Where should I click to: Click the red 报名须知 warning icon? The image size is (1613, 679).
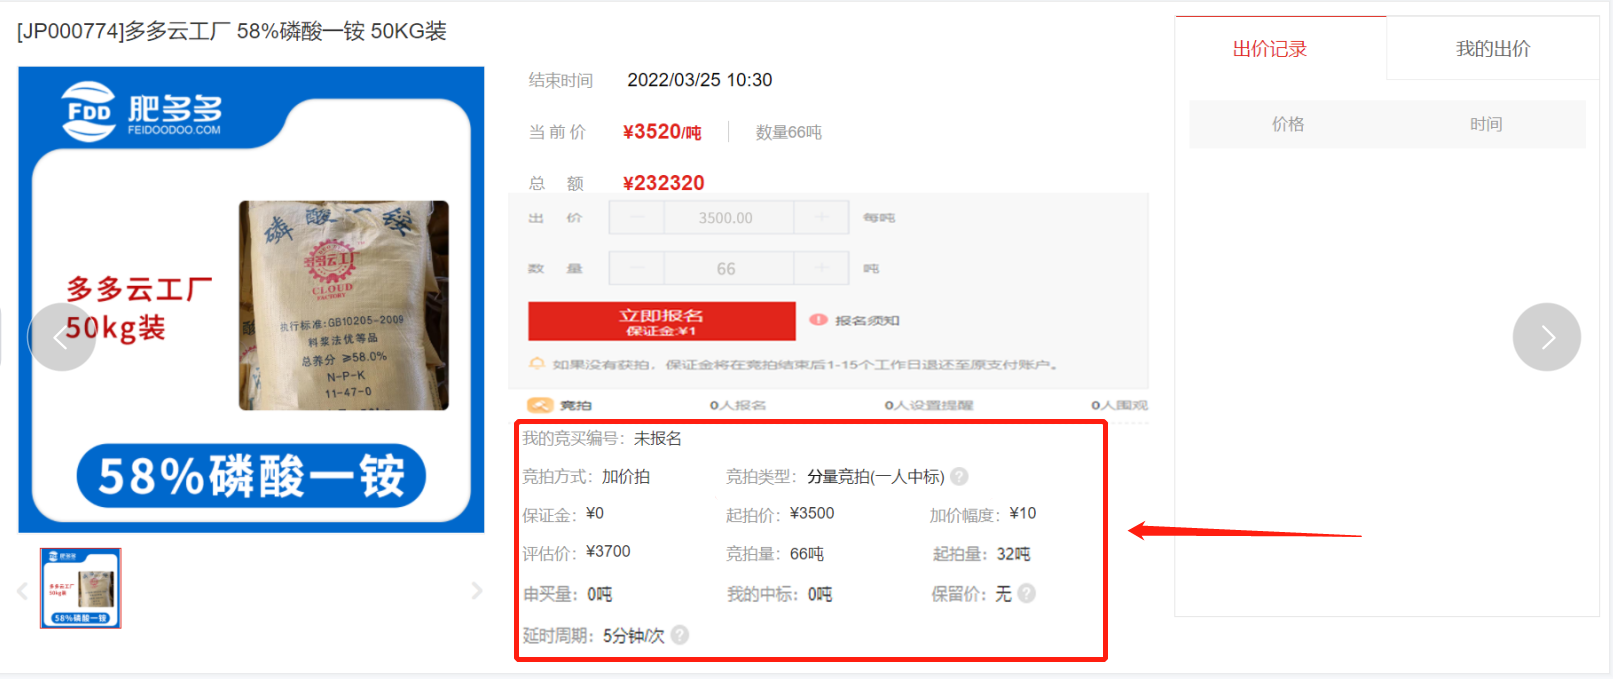pos(818,320)
